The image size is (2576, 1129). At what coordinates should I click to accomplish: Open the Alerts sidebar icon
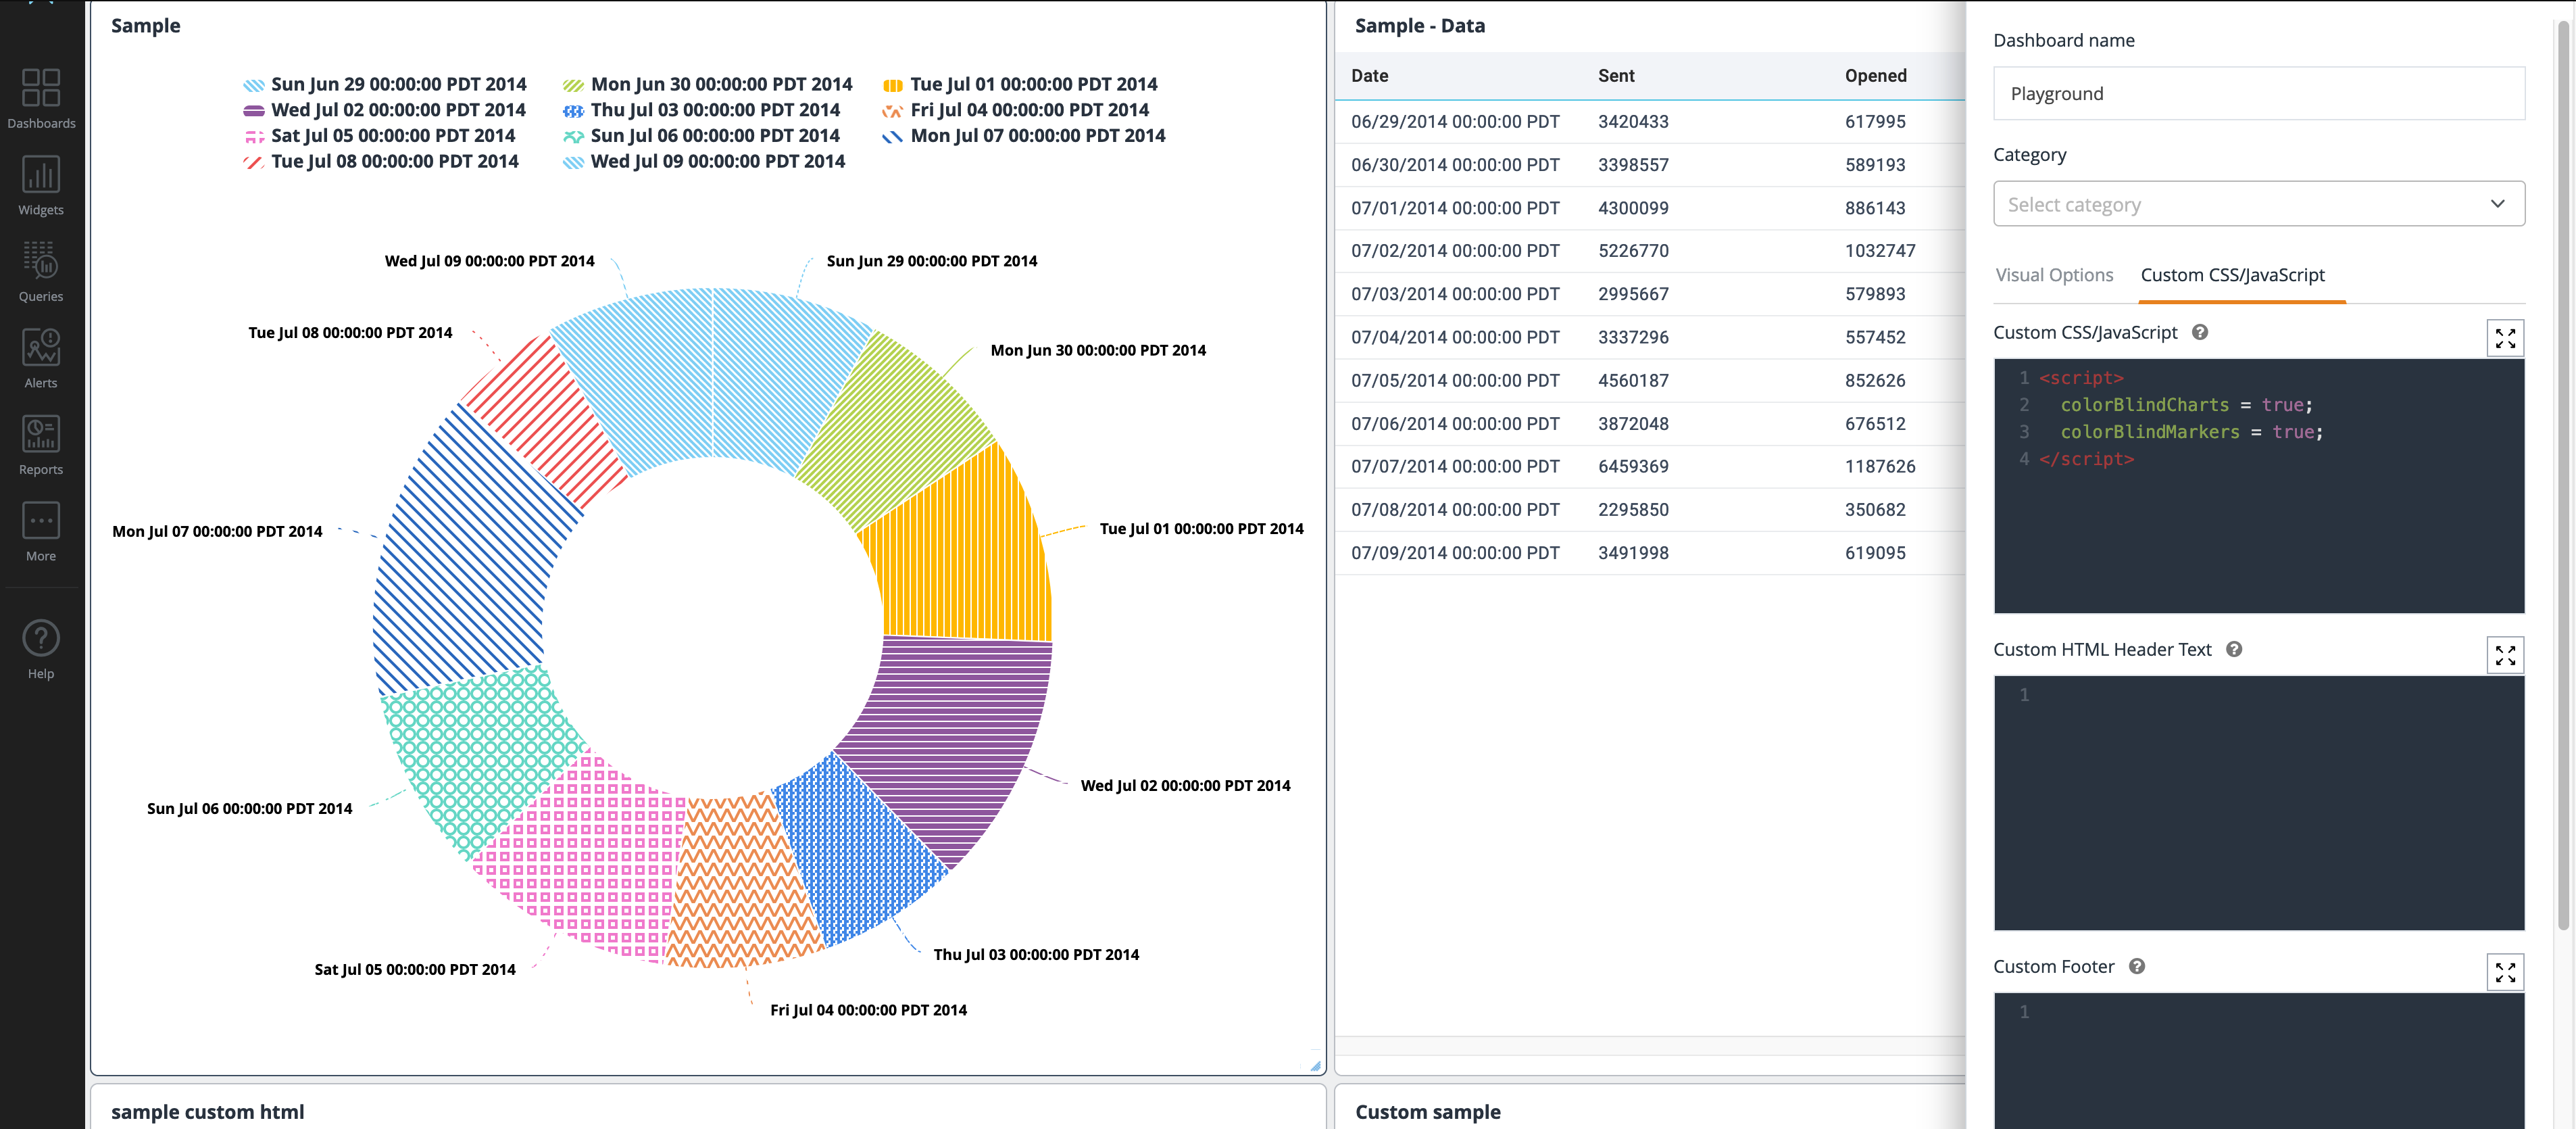(41, 357)
